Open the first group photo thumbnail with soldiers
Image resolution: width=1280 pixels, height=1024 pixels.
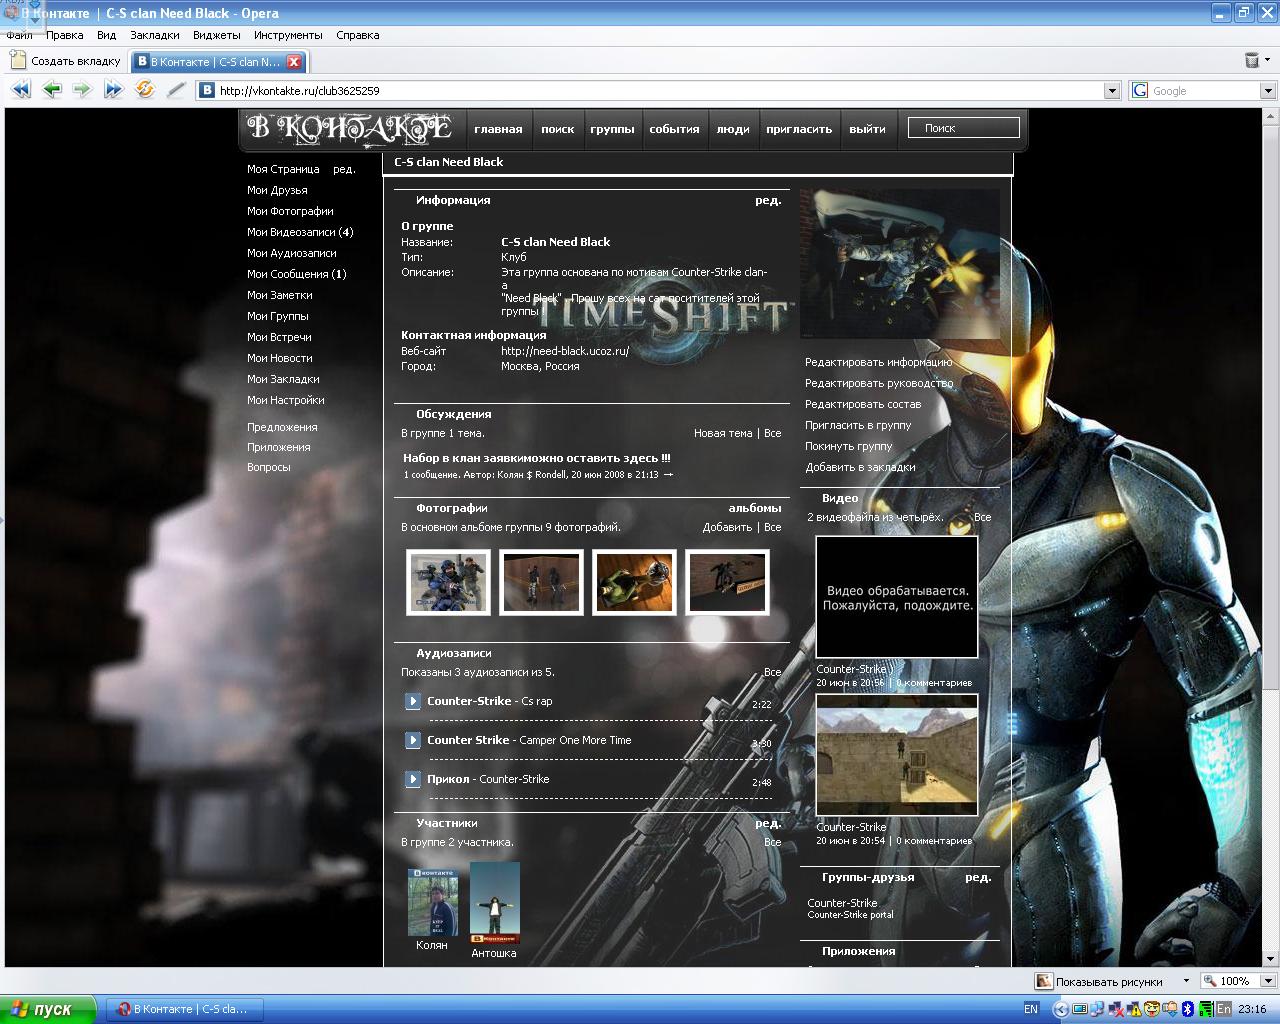449,582
